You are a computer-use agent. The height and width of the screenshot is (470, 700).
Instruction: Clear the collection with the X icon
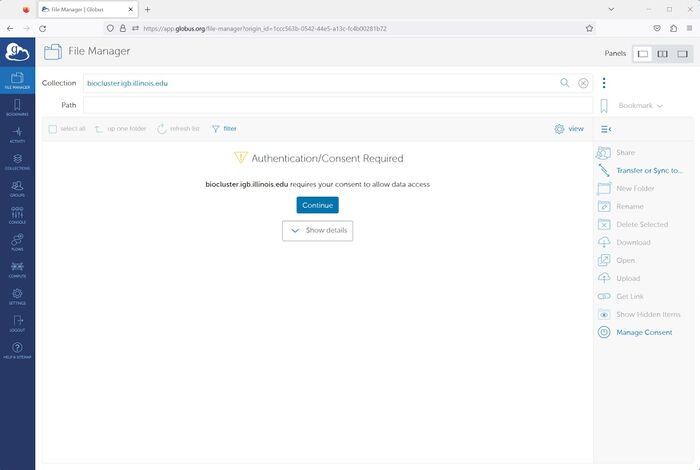(x=583, y=83)
